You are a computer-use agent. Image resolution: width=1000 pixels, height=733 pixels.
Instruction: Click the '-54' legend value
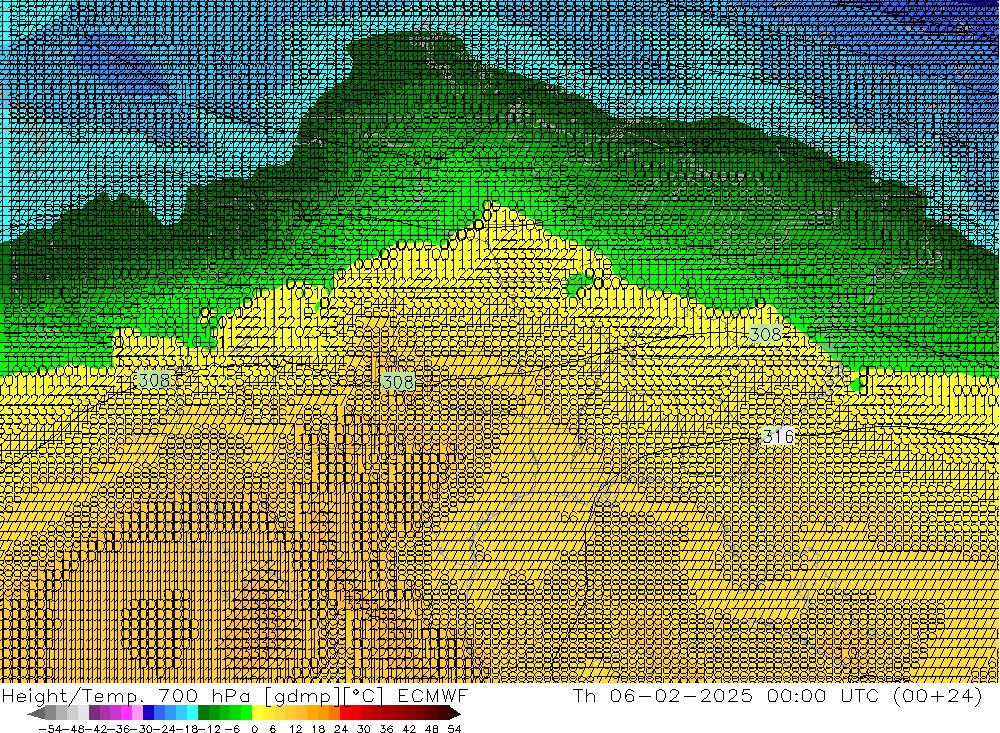coord(50,729)
